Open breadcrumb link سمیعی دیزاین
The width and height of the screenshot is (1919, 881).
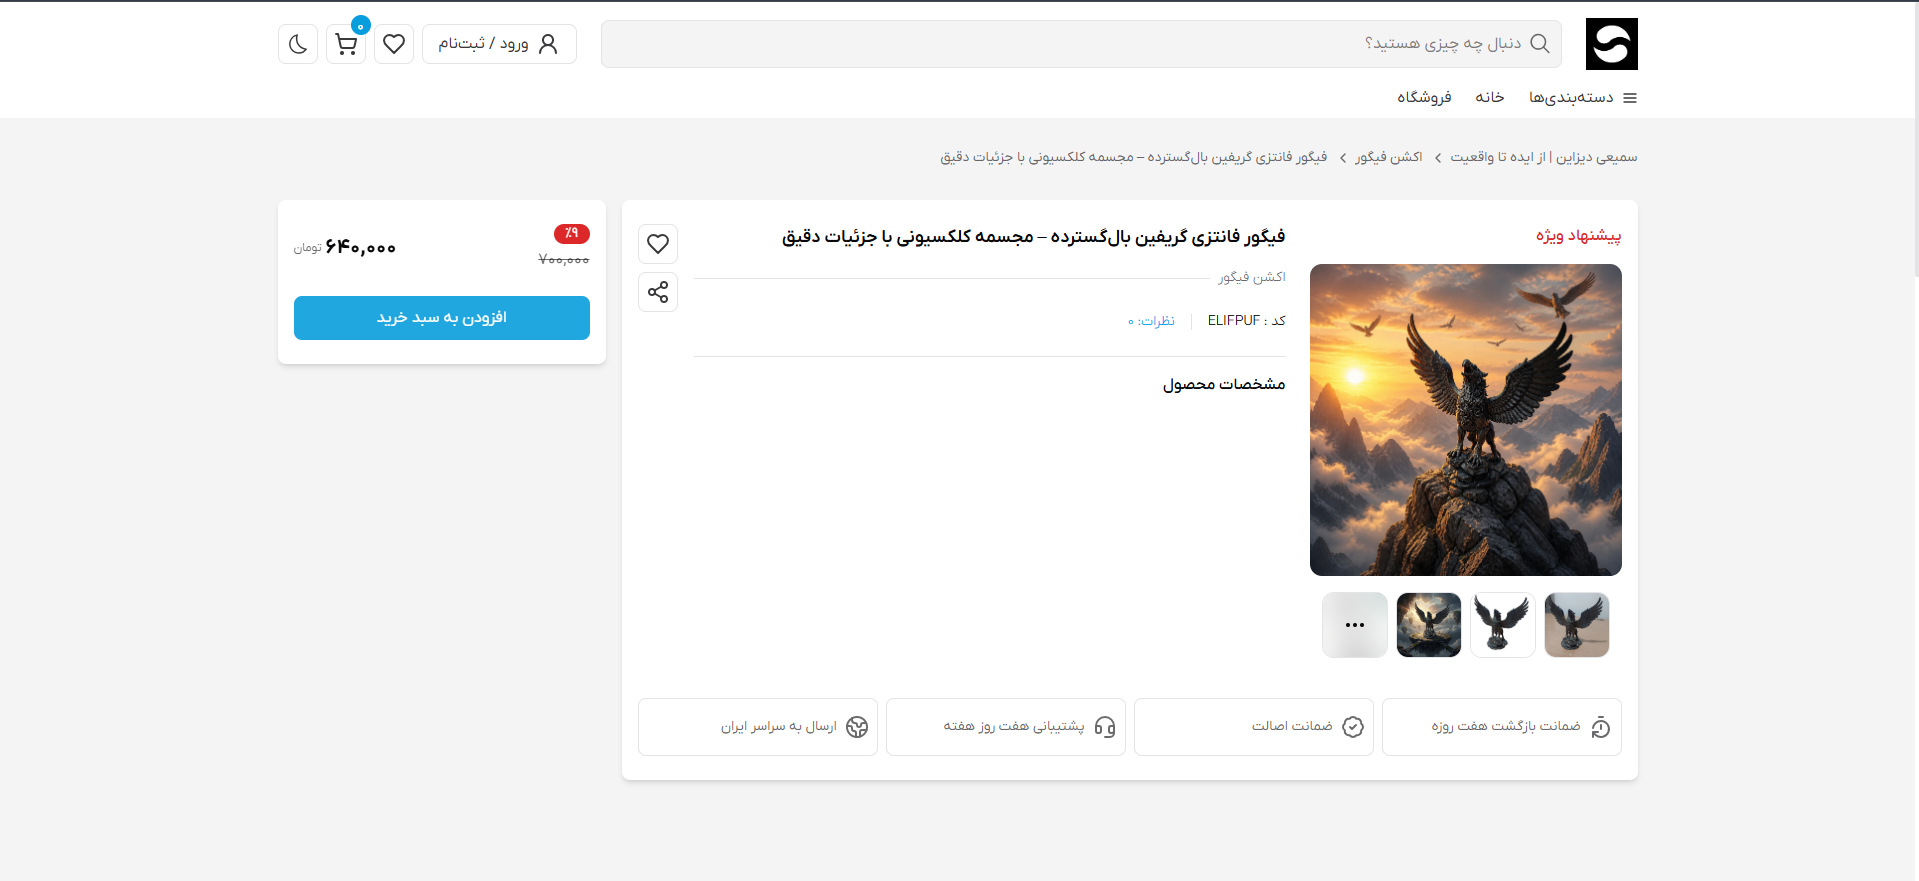[1544, 157]
